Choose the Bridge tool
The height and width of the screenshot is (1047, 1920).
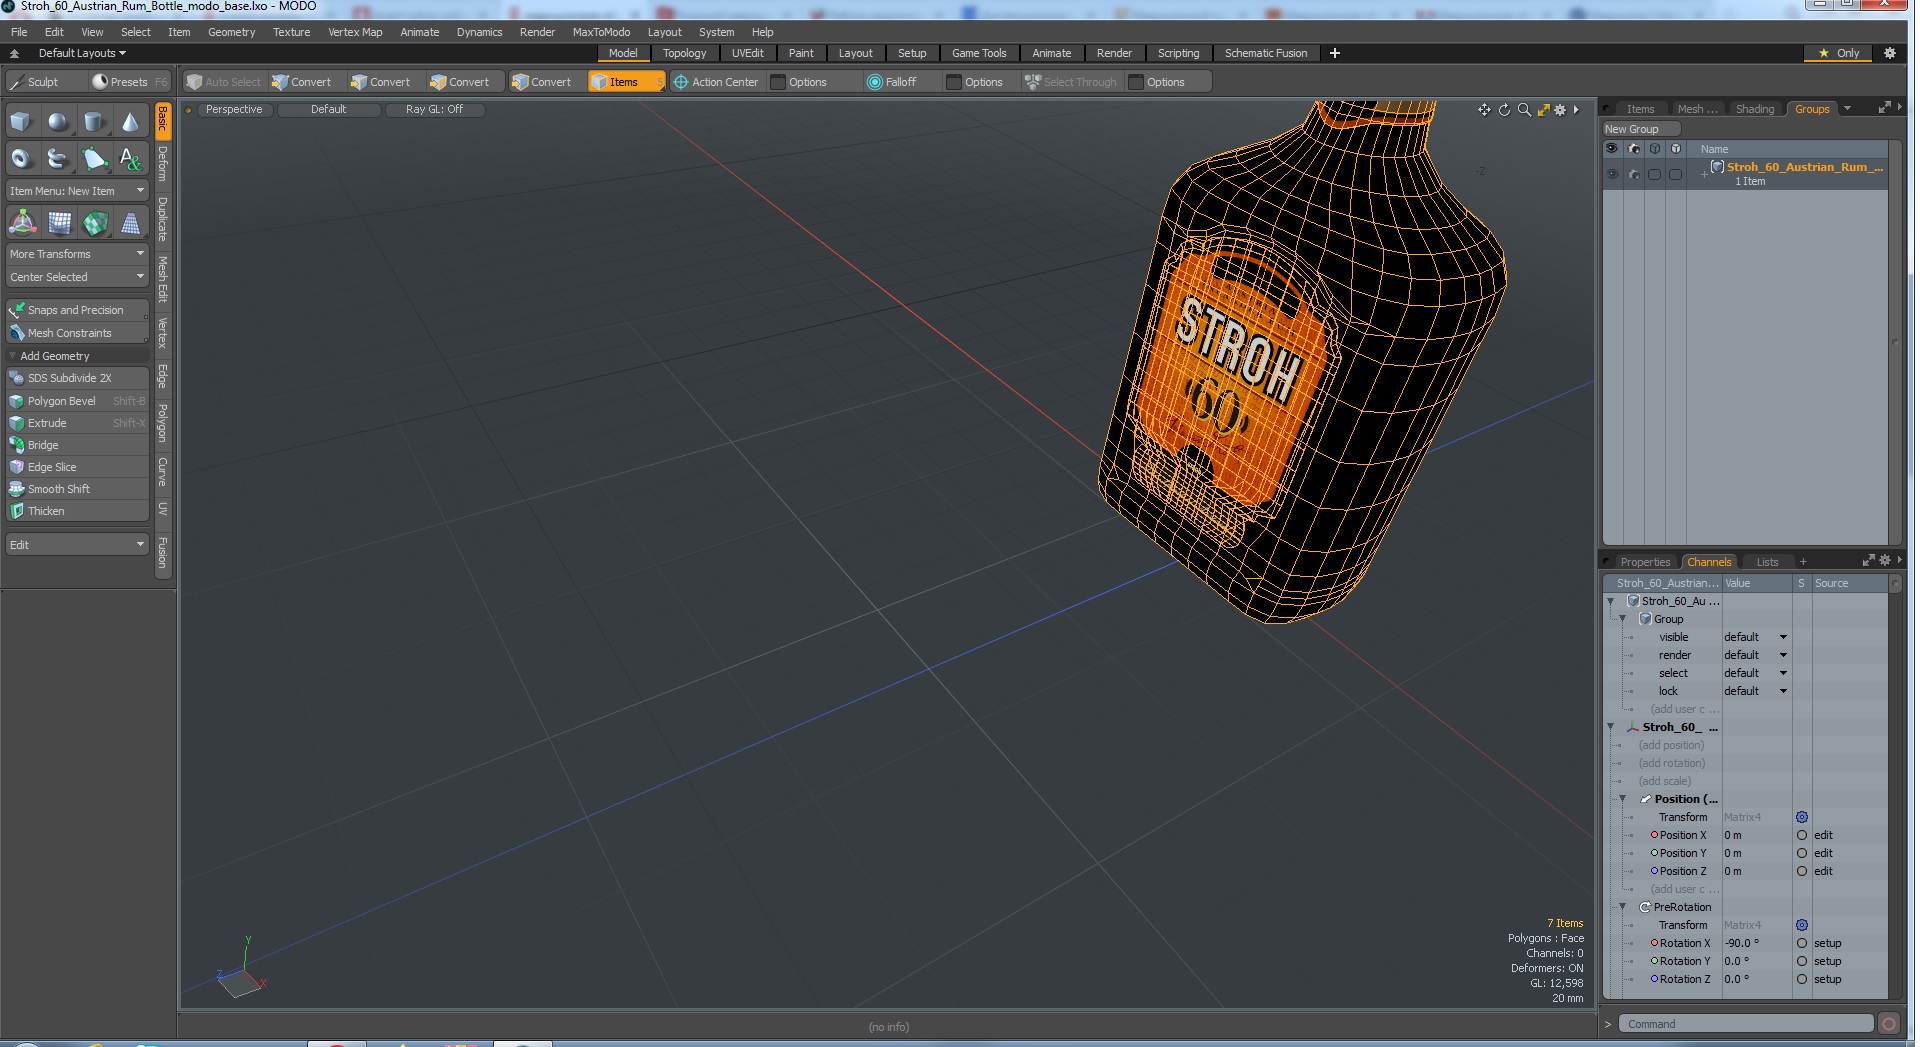[77, 445]
